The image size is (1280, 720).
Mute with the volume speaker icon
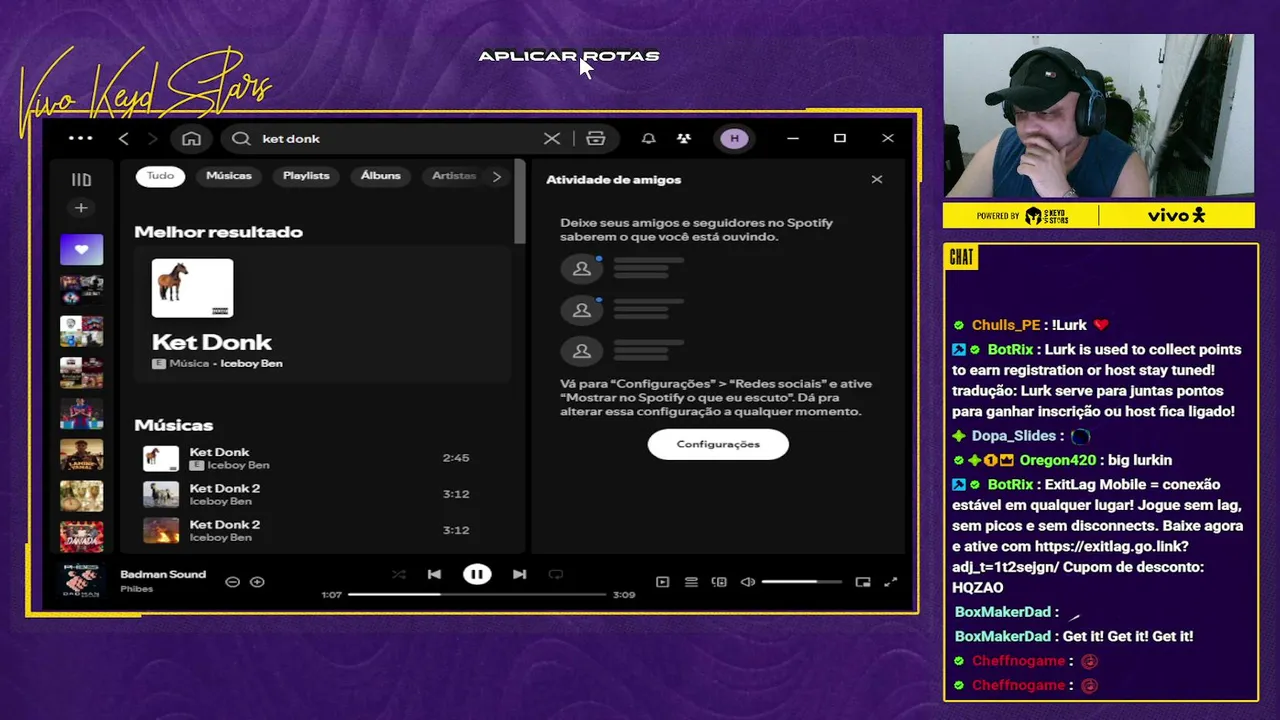(x=747, y=582)
